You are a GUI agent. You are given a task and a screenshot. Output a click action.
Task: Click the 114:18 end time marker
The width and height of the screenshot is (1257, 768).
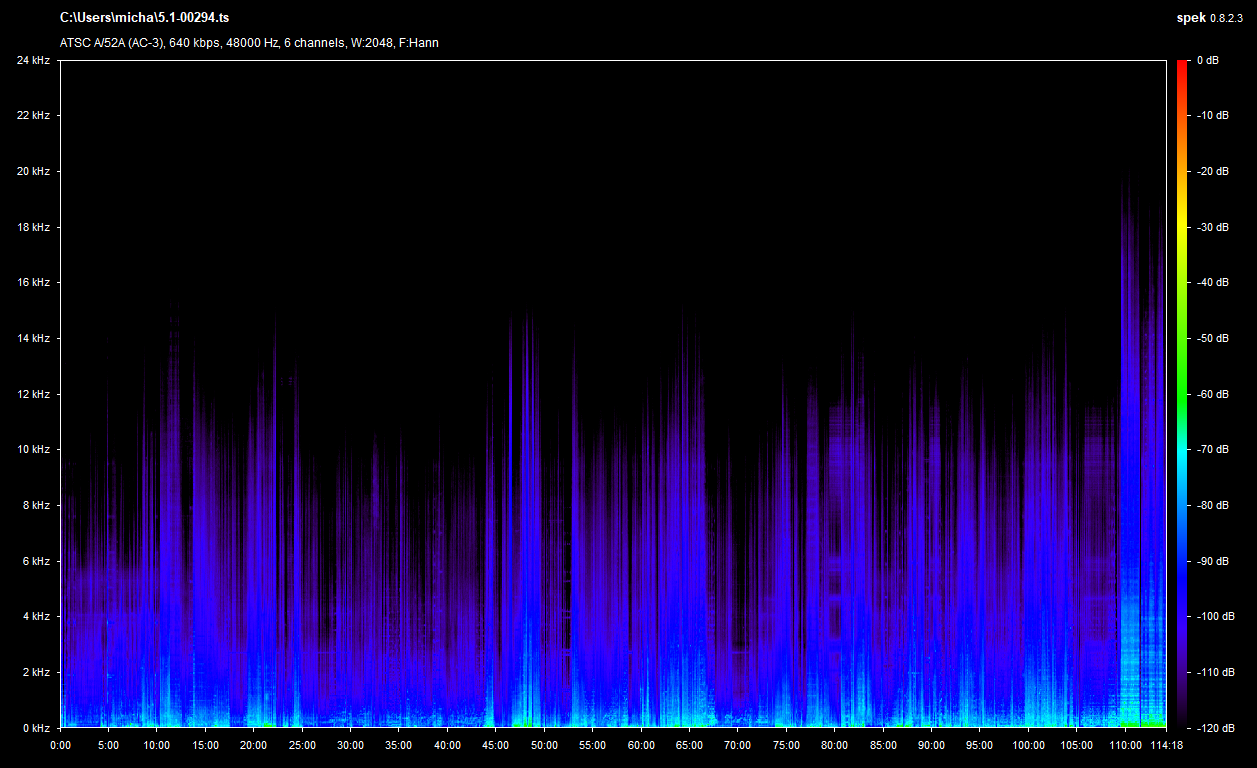point(1166,745)
